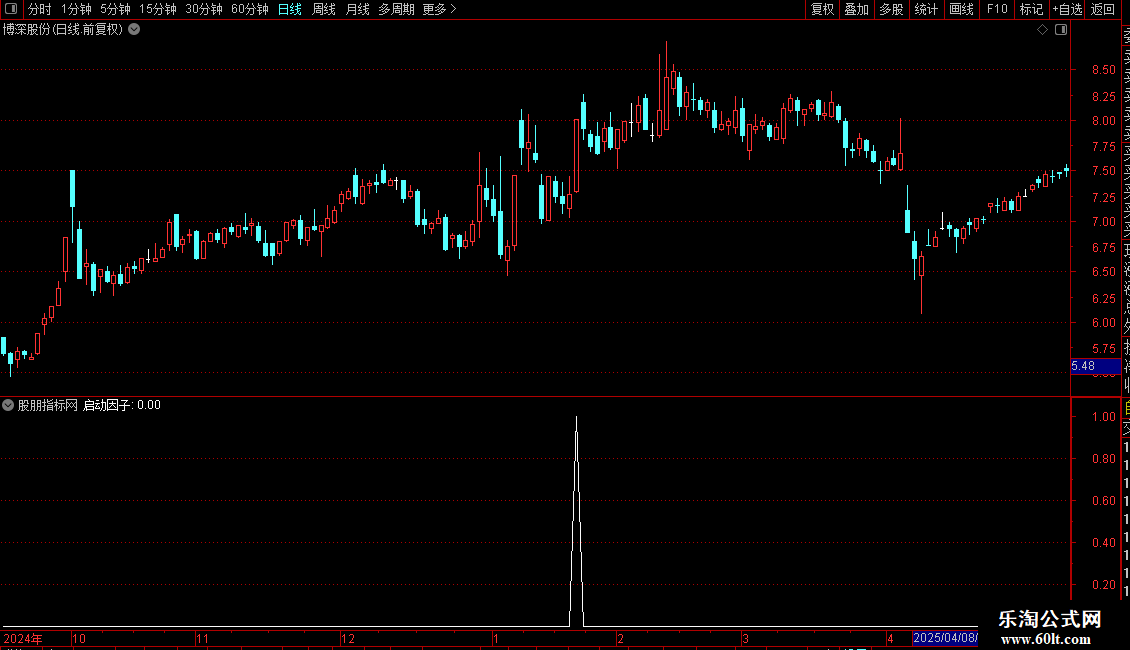Switch to 周线 weekly chart
The width and height of the screenshot is (1130, 650).
click(x=324, y=9)
